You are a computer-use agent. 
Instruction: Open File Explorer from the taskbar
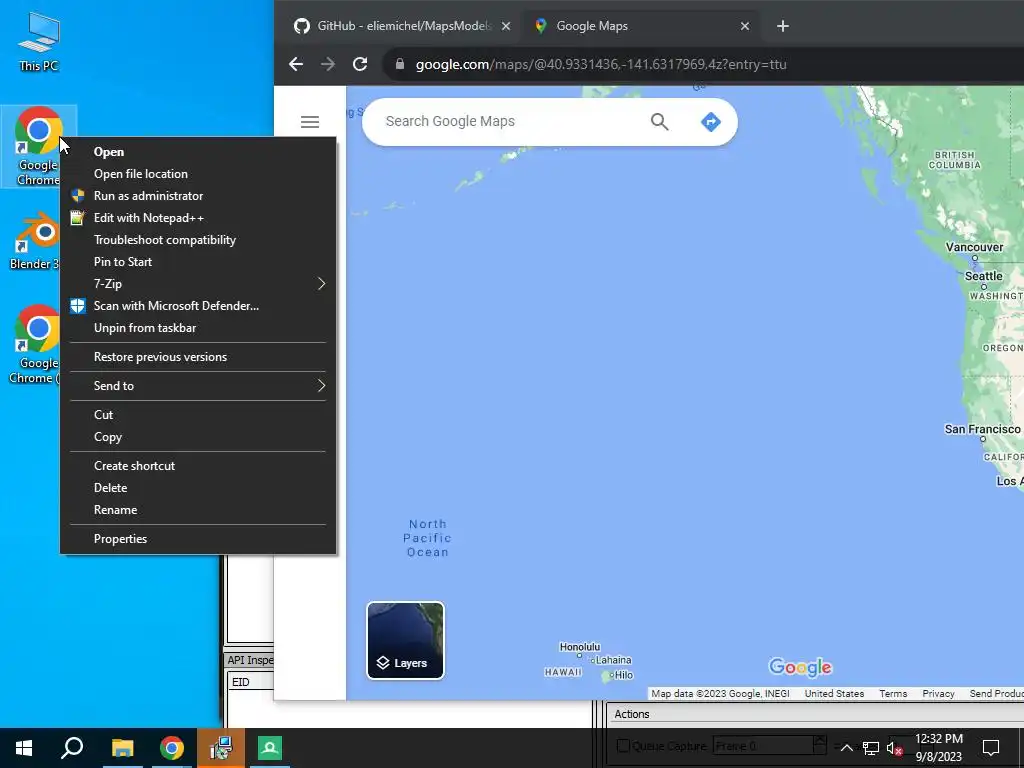tap(122, 748)
